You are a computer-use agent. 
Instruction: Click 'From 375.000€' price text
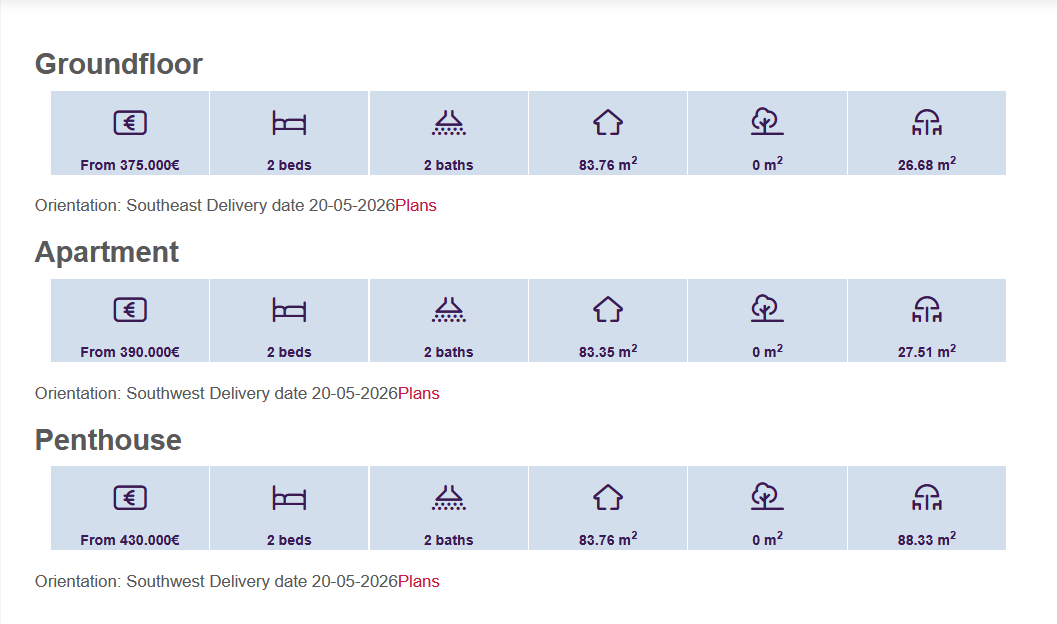click(x=130, y=165)
